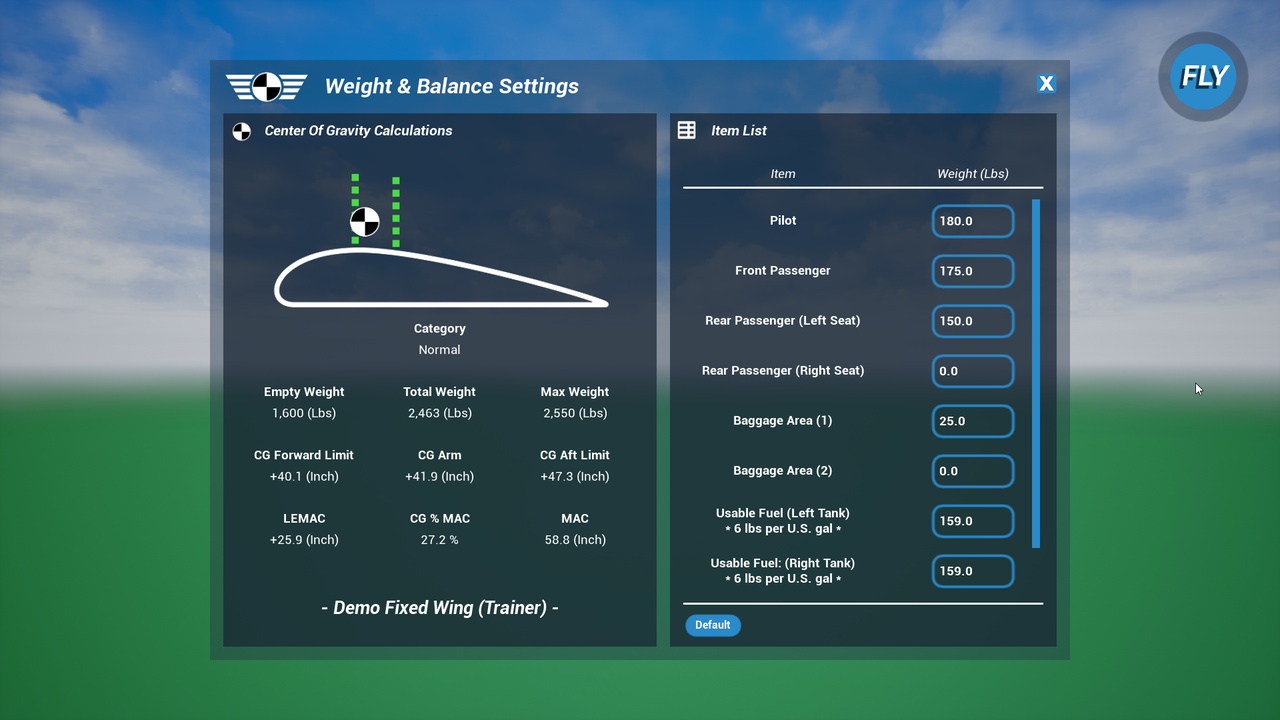Click the Item List vertical scrollbar
The height and width of the screenshot is (720, 1280).
(x=1036, y=373)
